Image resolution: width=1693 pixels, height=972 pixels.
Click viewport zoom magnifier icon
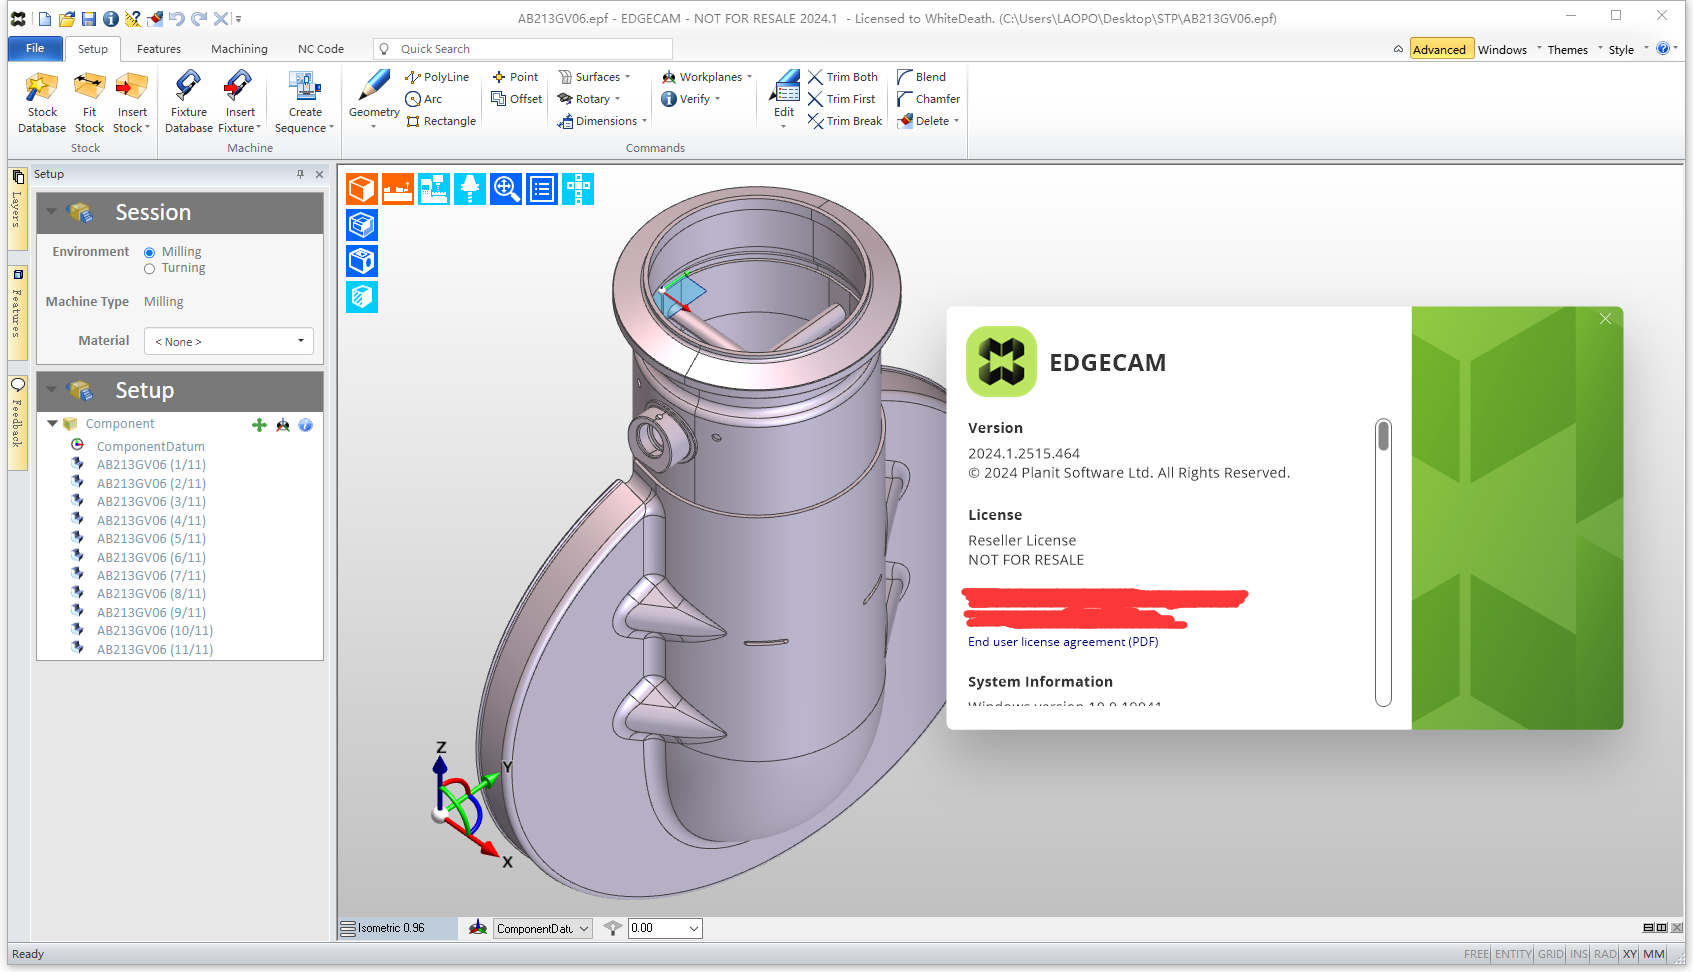coord(506,189)
